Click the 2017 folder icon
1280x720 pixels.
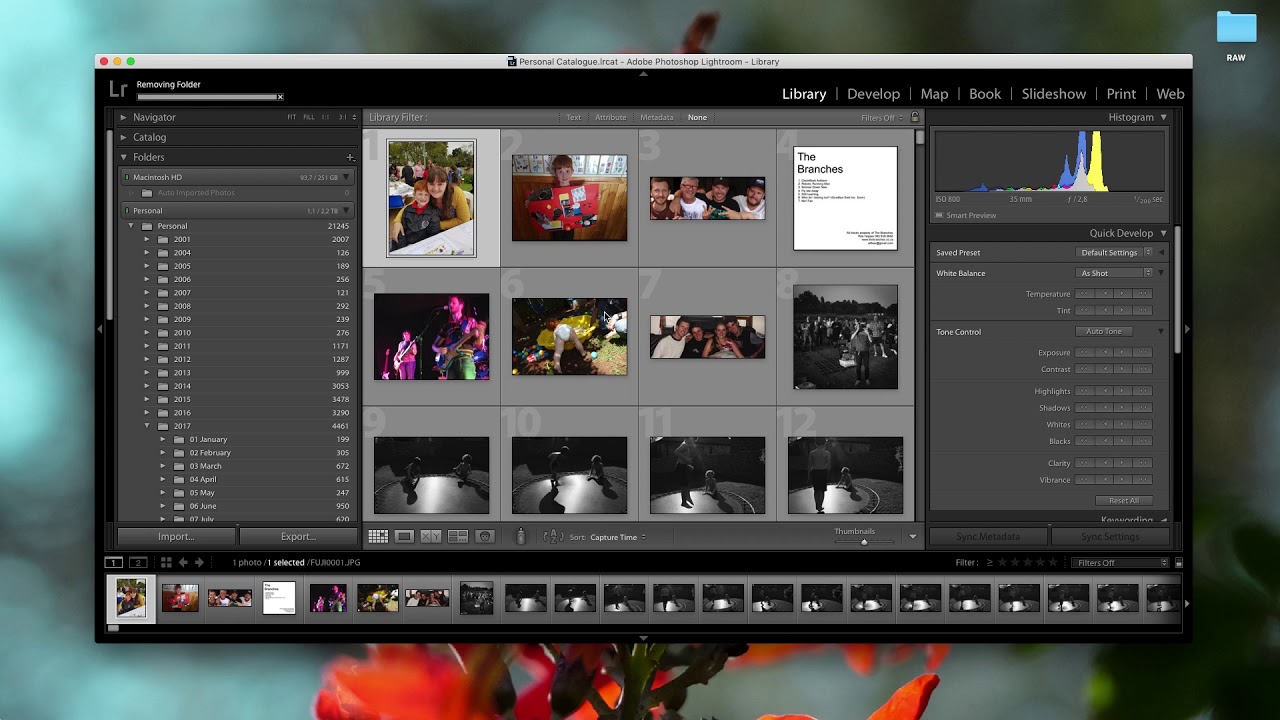pos(164,426)
